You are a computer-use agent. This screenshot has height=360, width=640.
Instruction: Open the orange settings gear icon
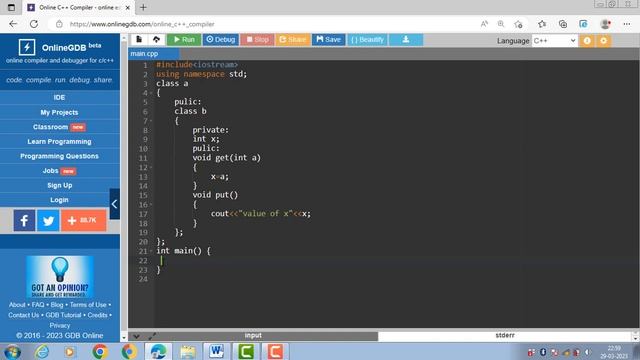(604, 40)
